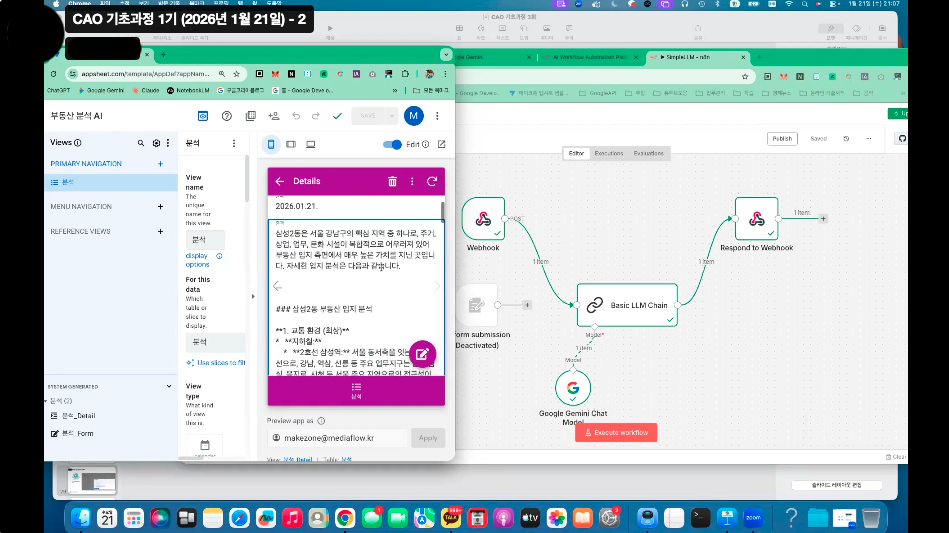
Task: Open Views panel three-dot menu
Action: click(x=168, y=143)
